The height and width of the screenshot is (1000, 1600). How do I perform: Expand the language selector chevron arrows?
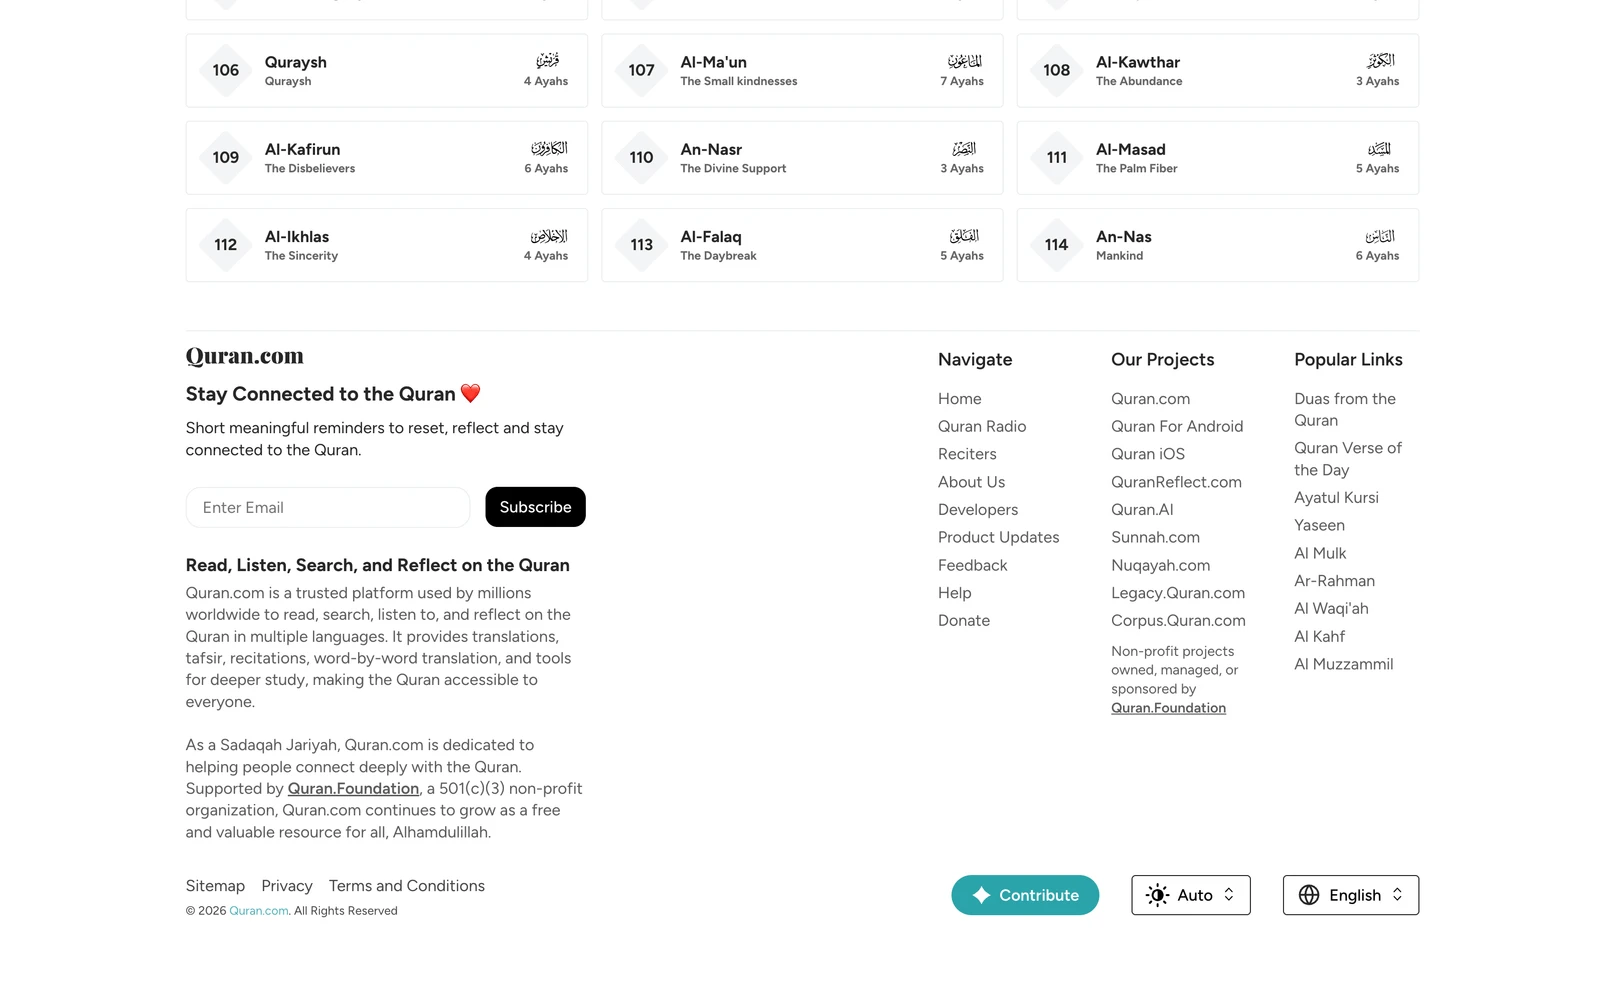pyautogui.click(x=1398, y=895)
